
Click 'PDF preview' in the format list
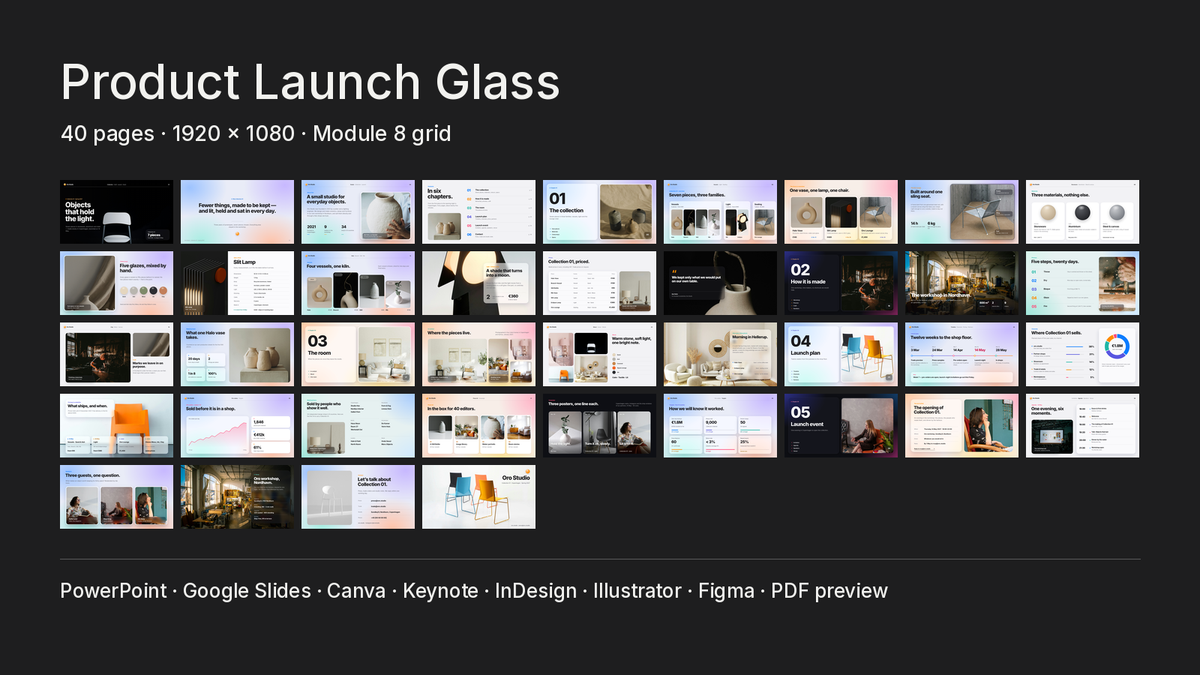tap(829, 591)
